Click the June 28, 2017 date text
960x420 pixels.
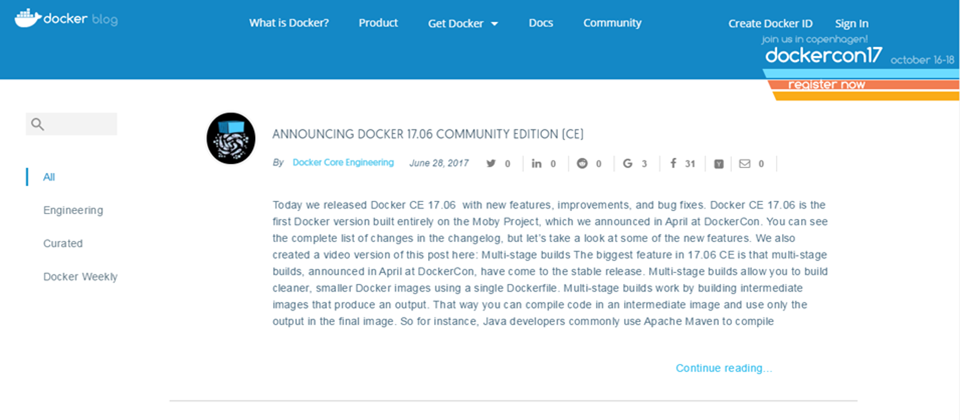pyautogui.click(x=439, y=163)
